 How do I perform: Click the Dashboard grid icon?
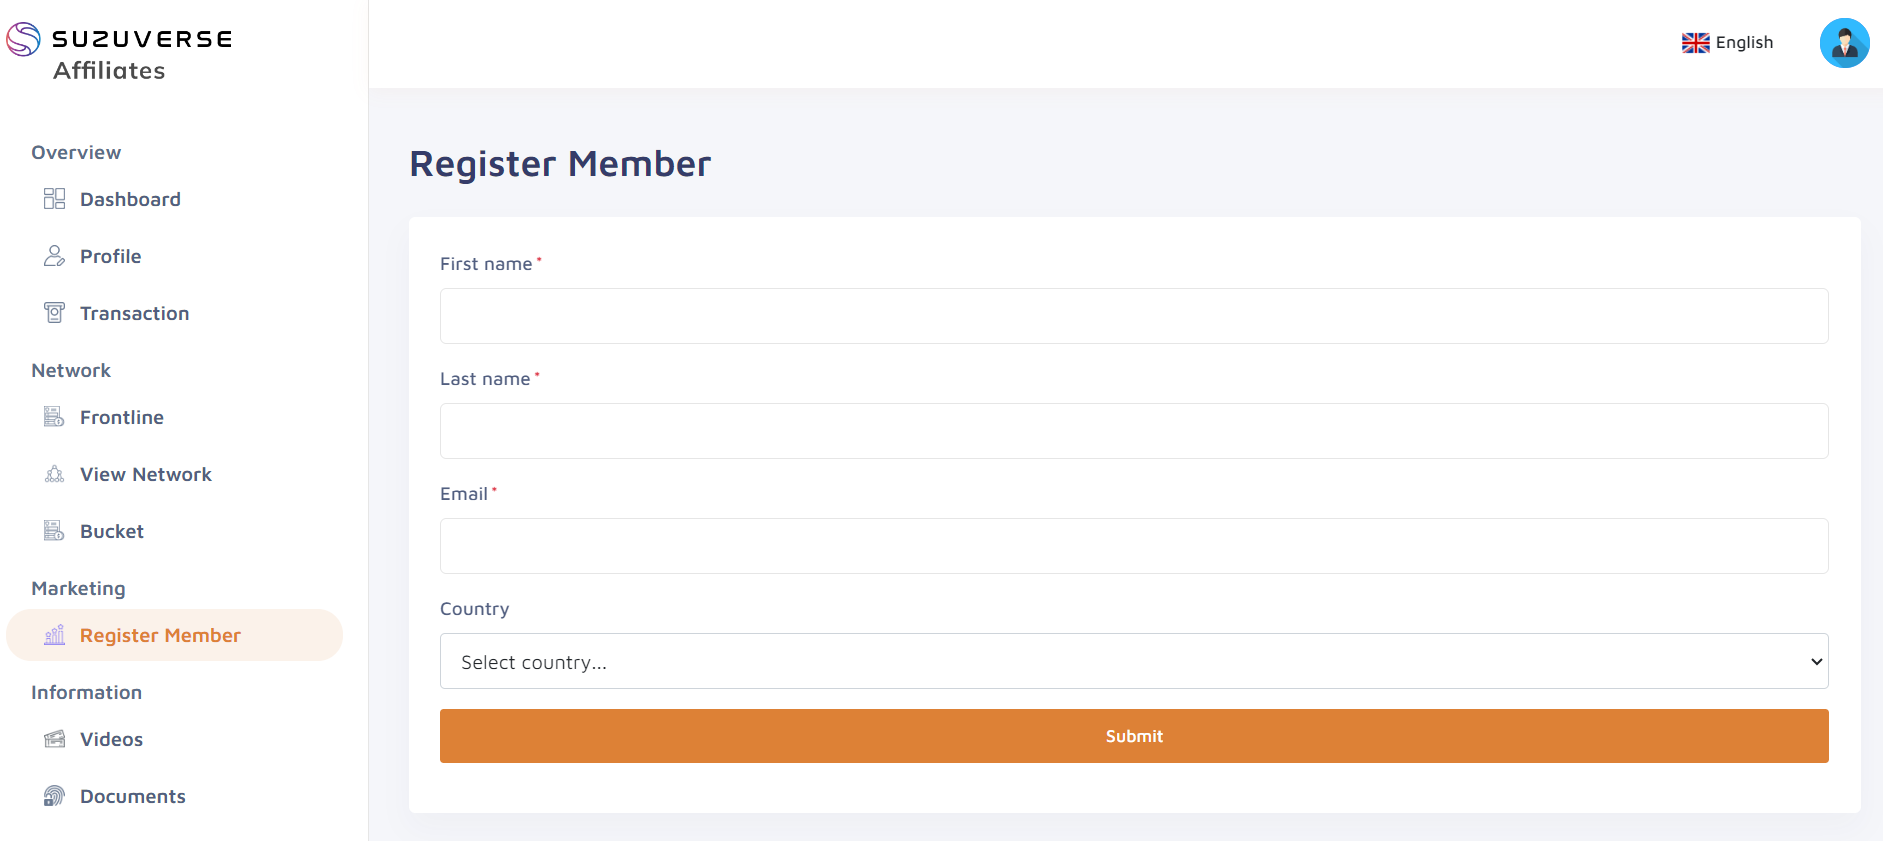[54, 199]
